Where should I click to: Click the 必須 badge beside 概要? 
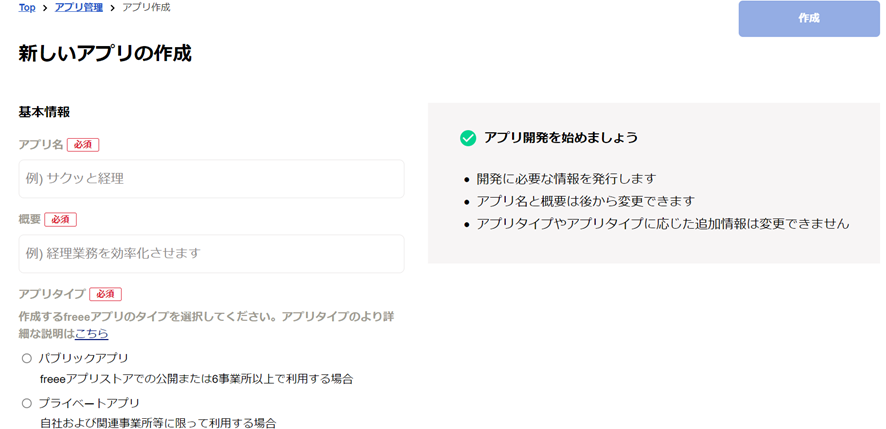(61, 220)
